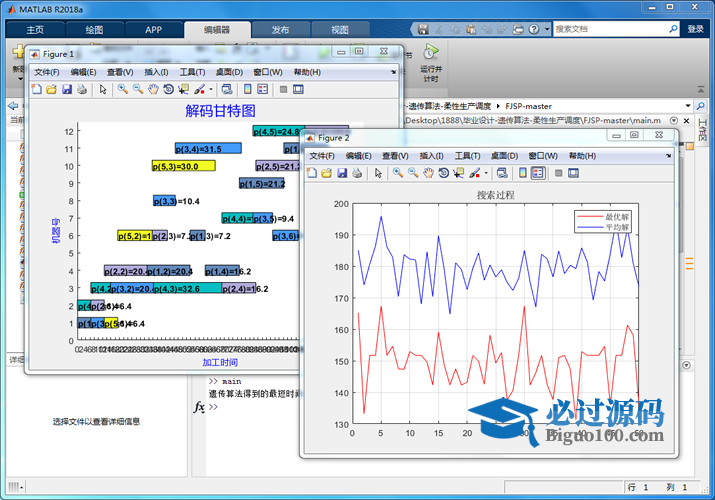Toggle Edit Plot arrow in Figure 1
The height and width of the screenshot is (500, 715).
[102, 90]
